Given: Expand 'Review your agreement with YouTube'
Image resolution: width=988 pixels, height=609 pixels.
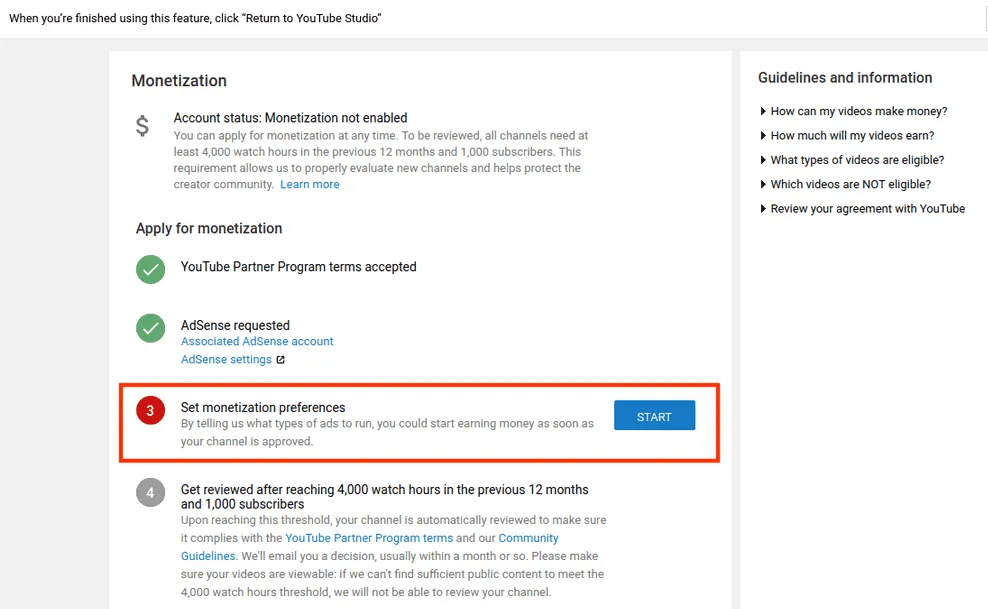Looking at the screenshot, I should pyautogui.click(x=866, y=208).
